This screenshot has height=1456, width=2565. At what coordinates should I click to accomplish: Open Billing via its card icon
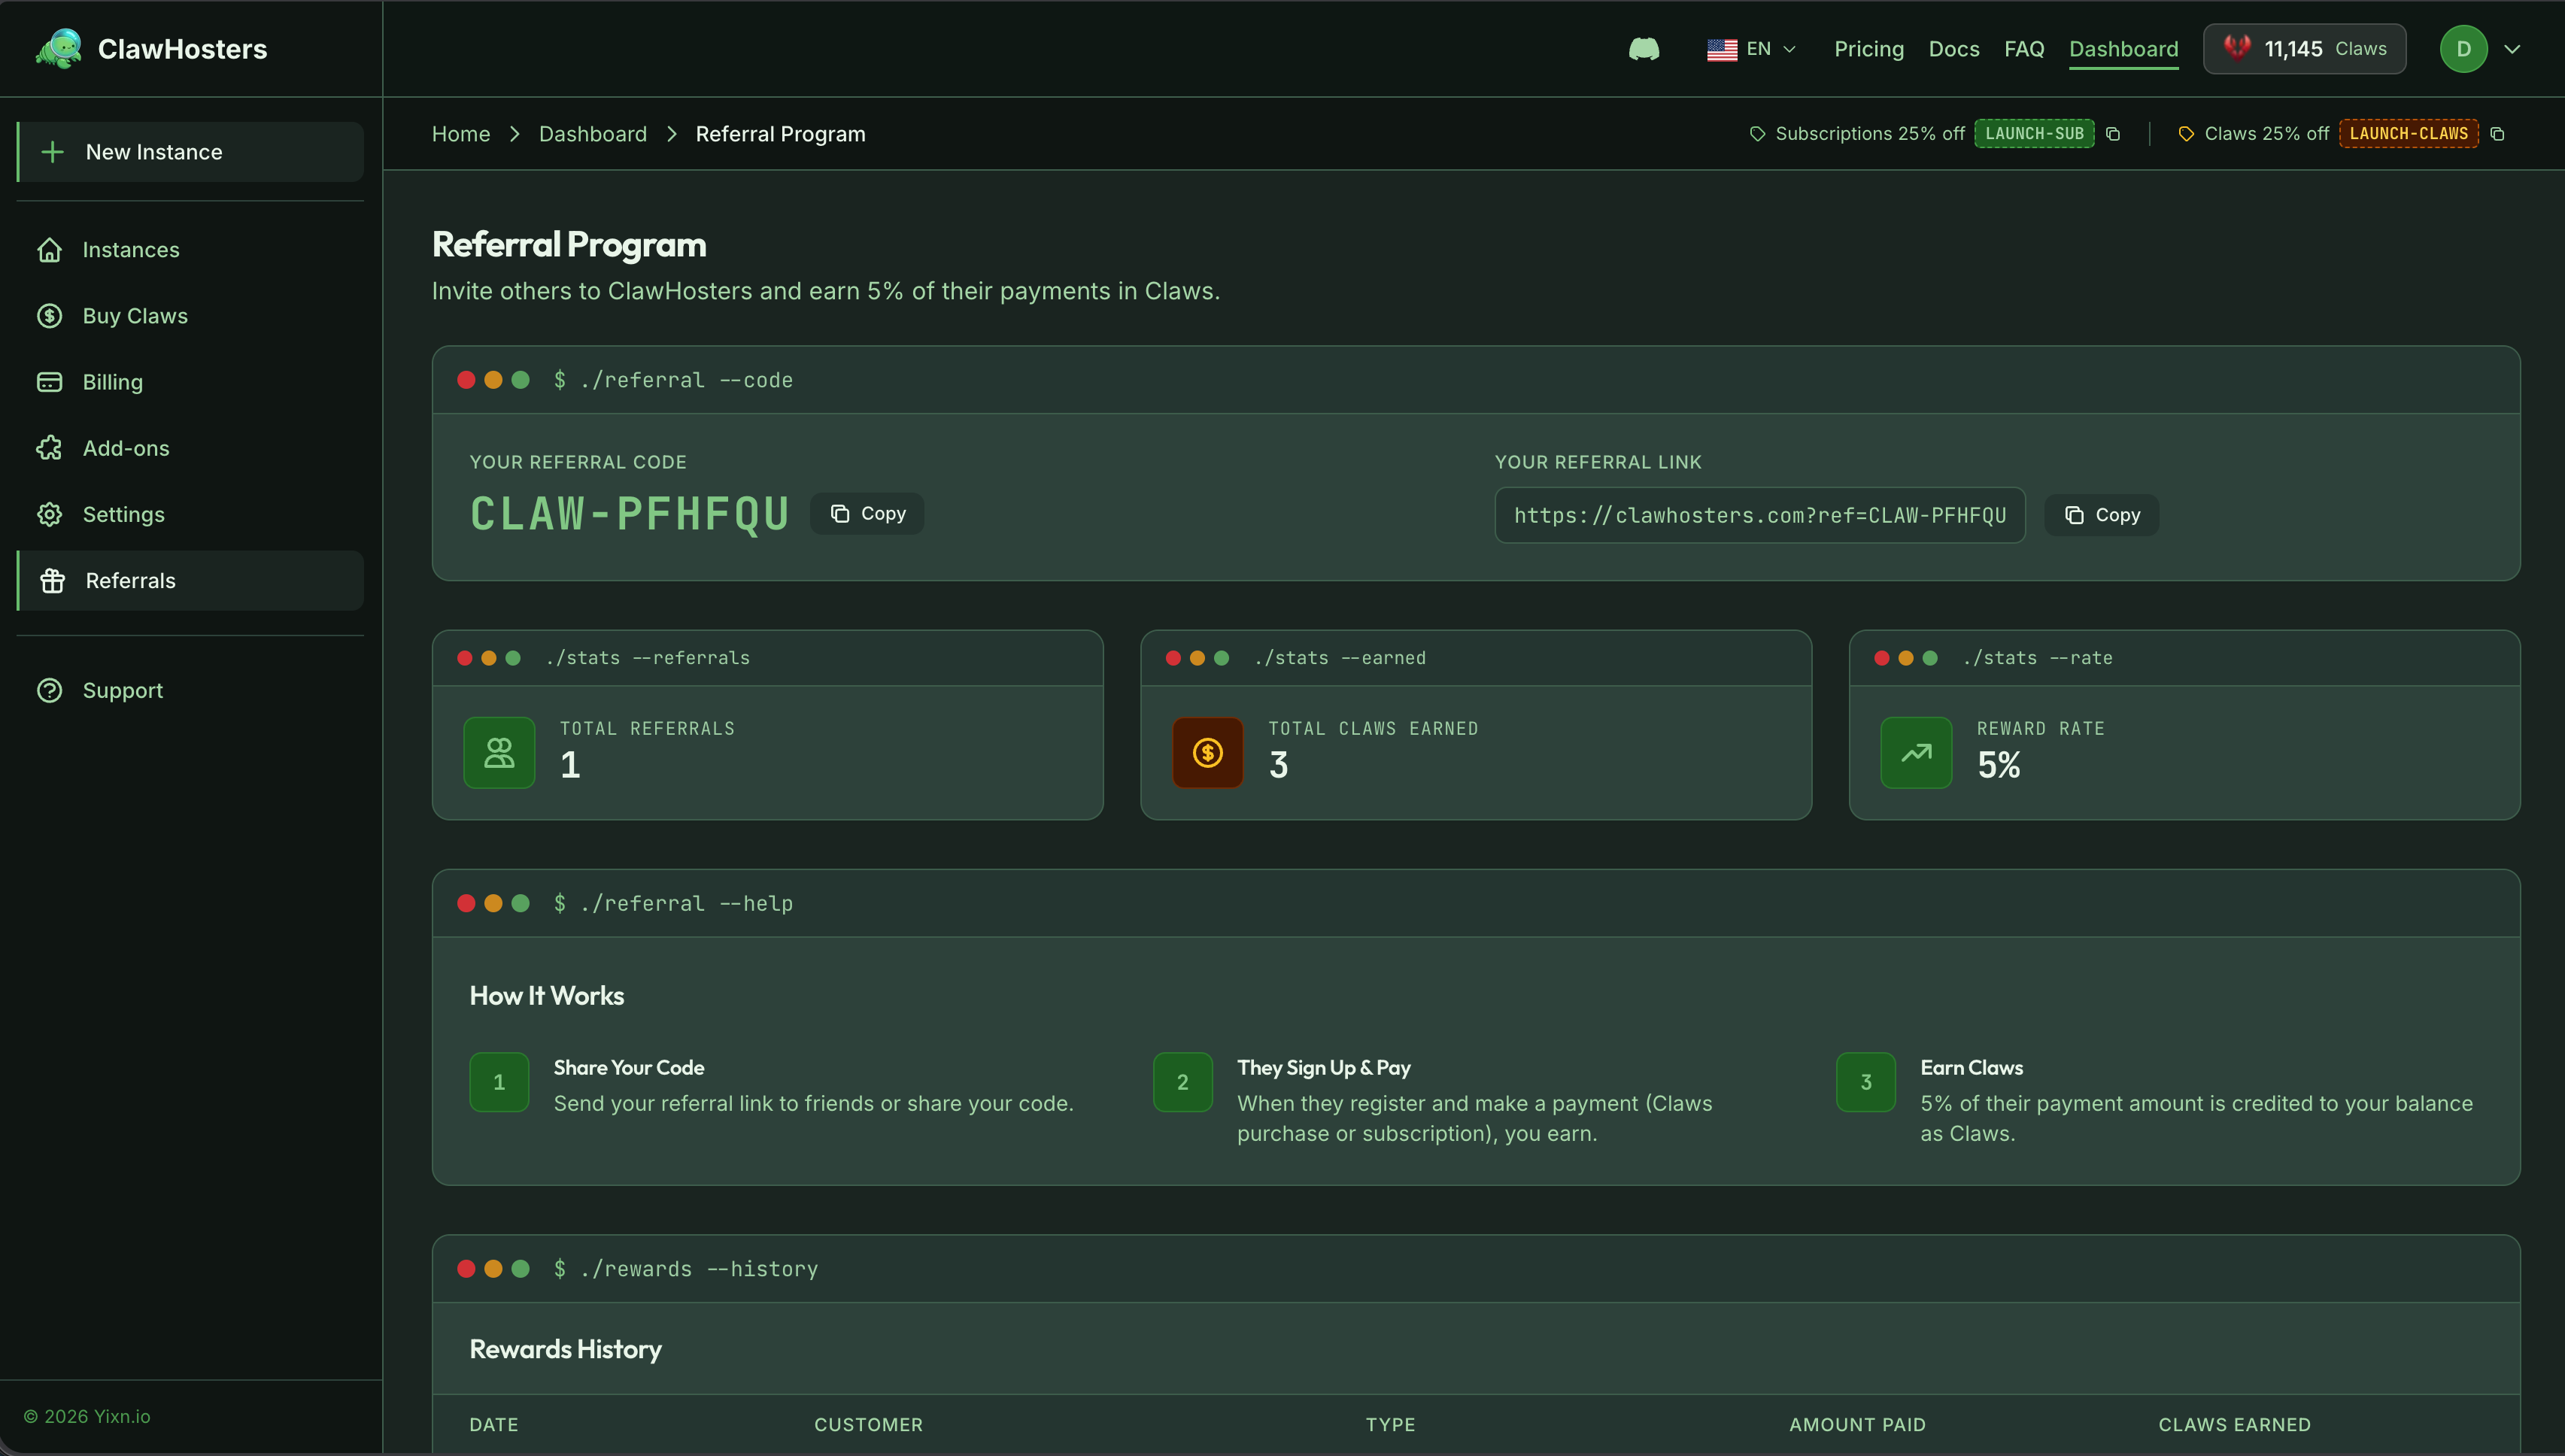click(51, 381)
